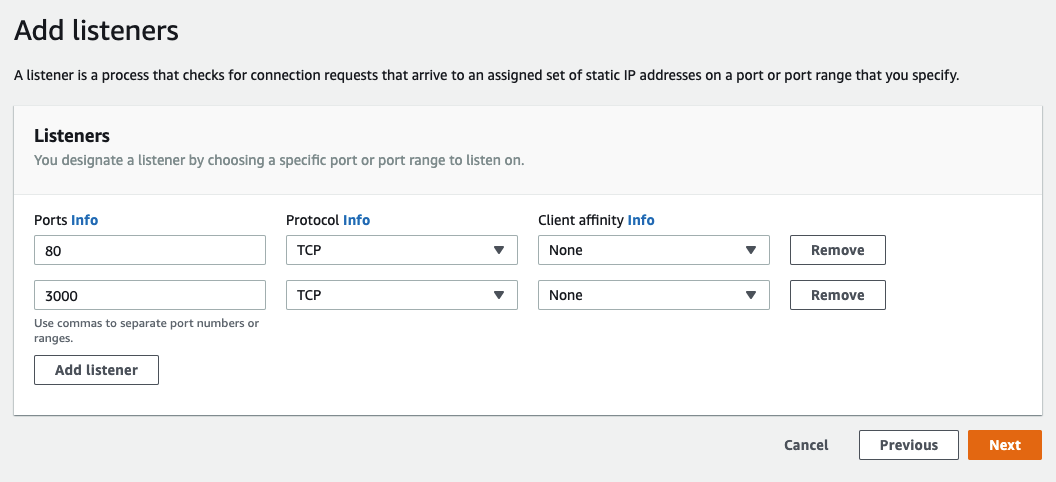The image size is (1056, 482).
Task: Click the ports field containing 3000
Action: (150, 295)
